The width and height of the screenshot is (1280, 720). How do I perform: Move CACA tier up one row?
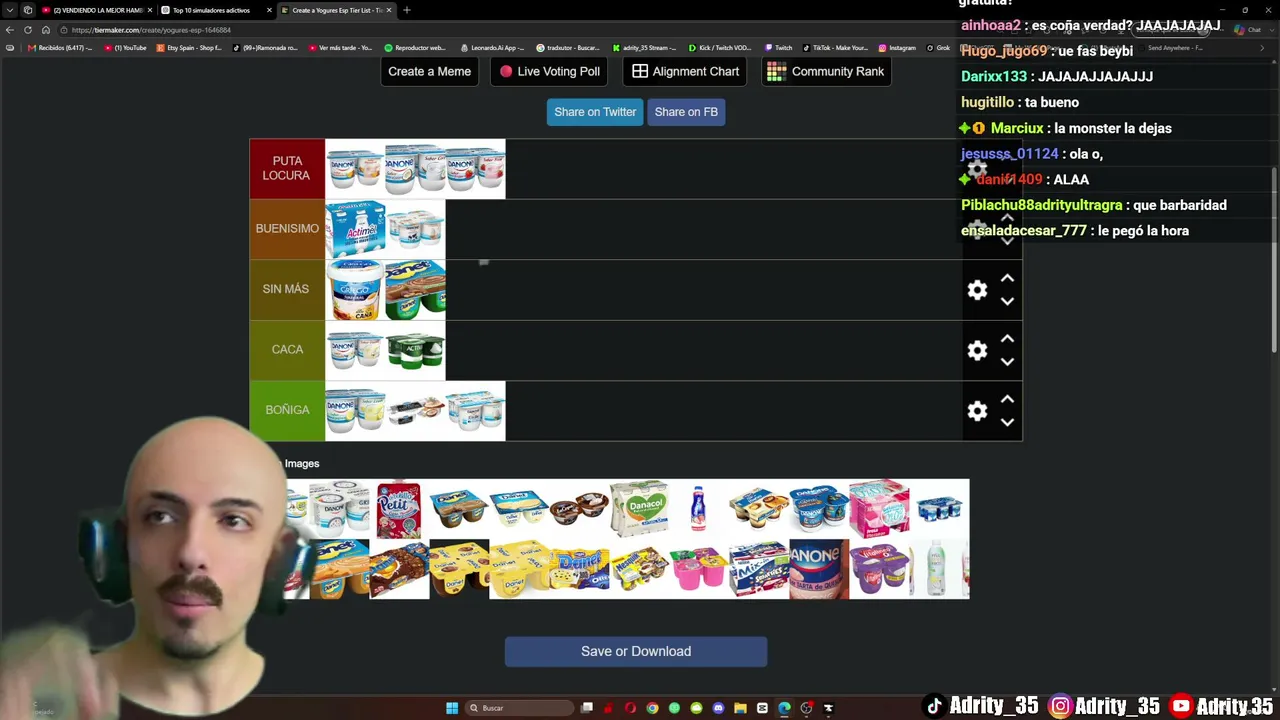click(1007, 339)
